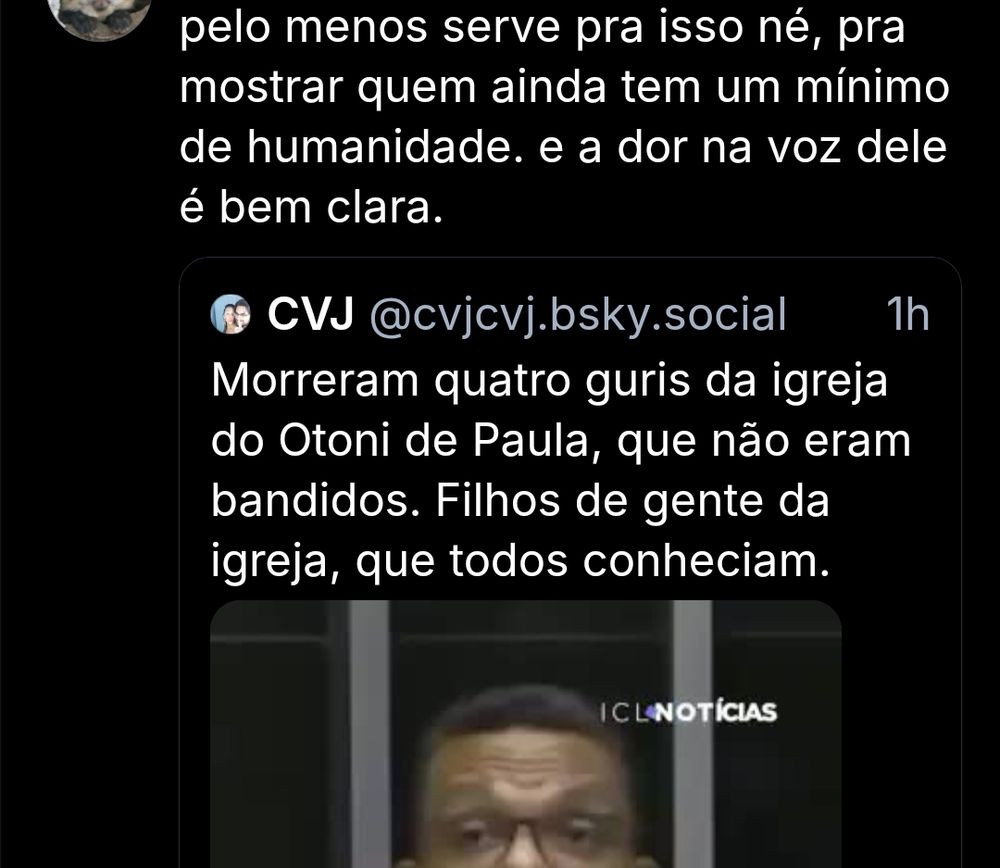
Task: Click the line "bandidos. Filhos de gente da"
Action: point(520,501)
